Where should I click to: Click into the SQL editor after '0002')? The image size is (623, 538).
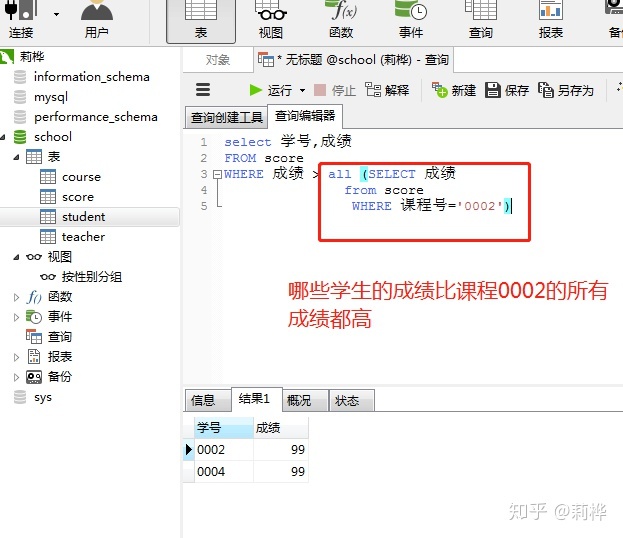[513, 206]
